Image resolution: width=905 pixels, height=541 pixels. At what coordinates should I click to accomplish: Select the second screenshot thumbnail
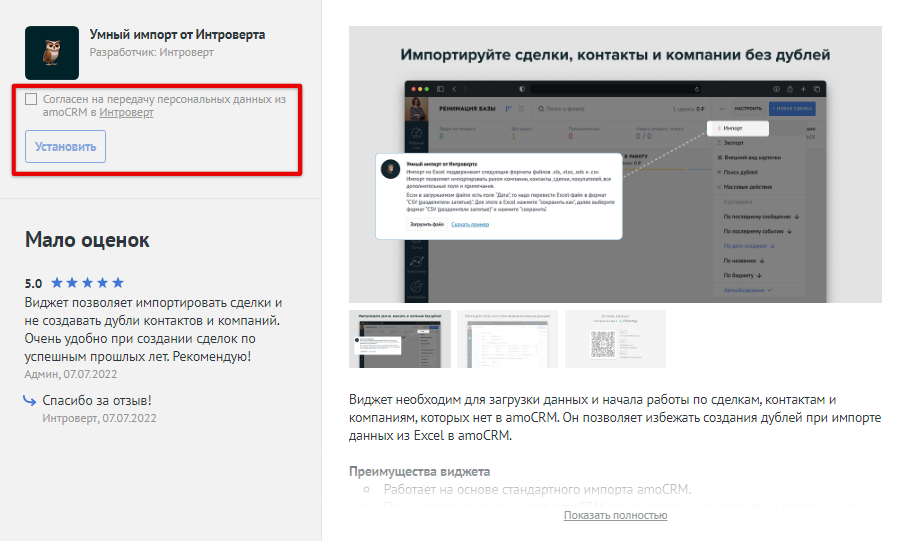(x=507, y=339)
